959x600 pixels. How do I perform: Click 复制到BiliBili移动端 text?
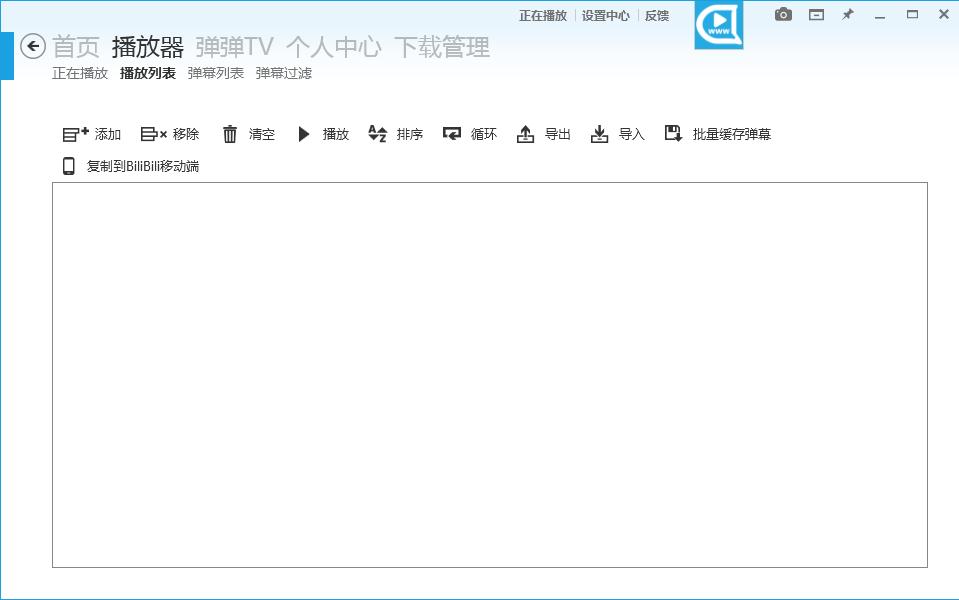coord(143,166)
